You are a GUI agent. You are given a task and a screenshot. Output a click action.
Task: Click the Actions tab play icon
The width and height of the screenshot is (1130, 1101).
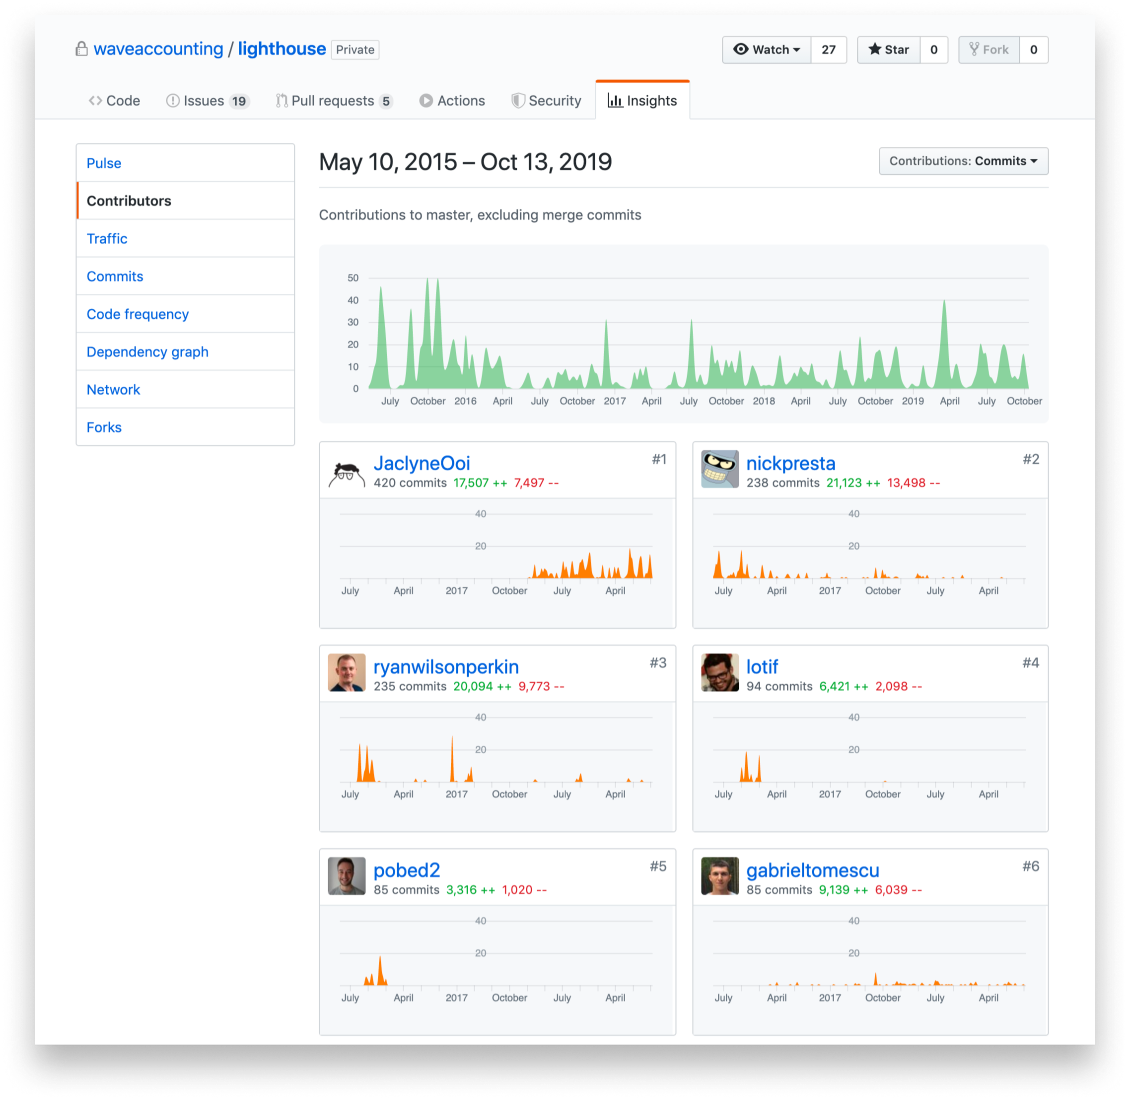point(426,101)
